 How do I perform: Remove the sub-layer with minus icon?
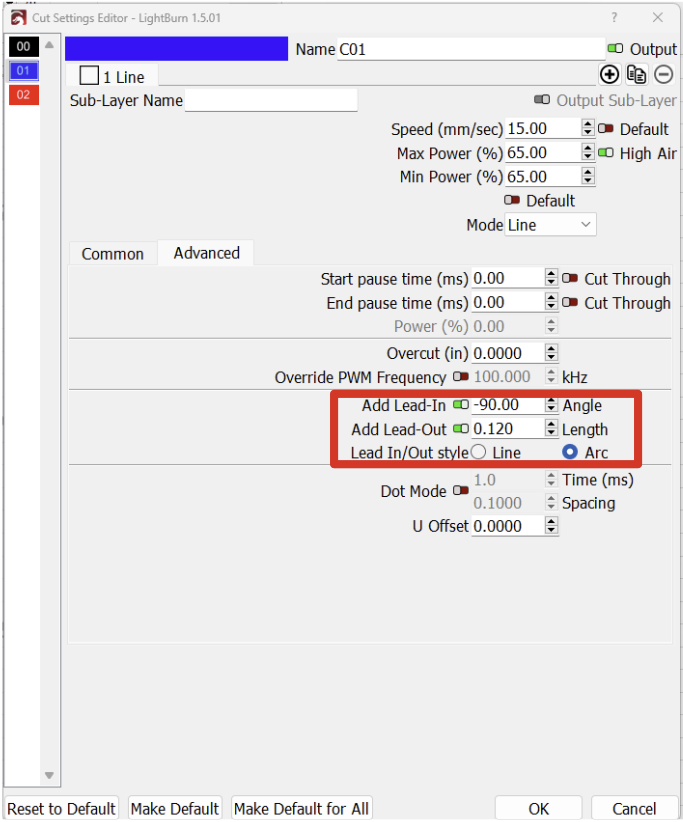664,75
